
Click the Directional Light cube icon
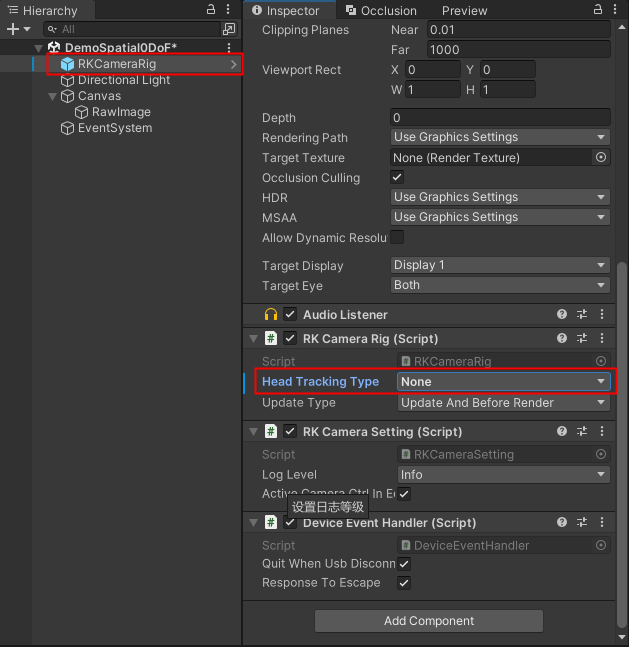[67, 80]
